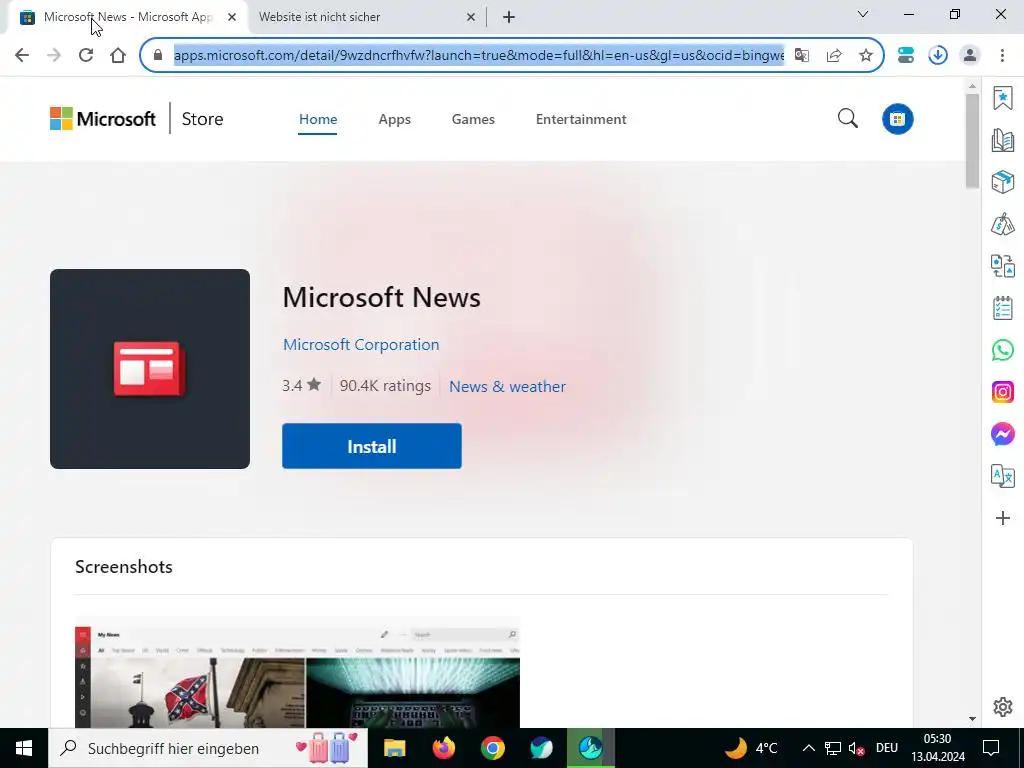Open the checklist notes sidebar icon

point(1003,308)
